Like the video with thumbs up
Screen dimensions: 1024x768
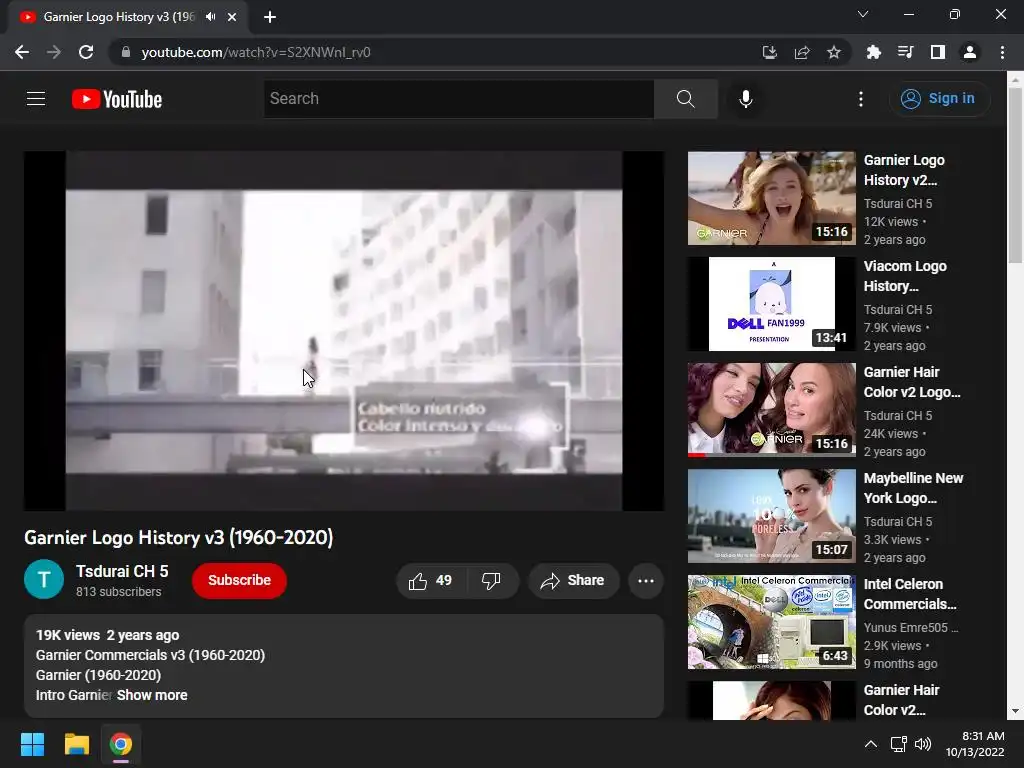point(431,581)
